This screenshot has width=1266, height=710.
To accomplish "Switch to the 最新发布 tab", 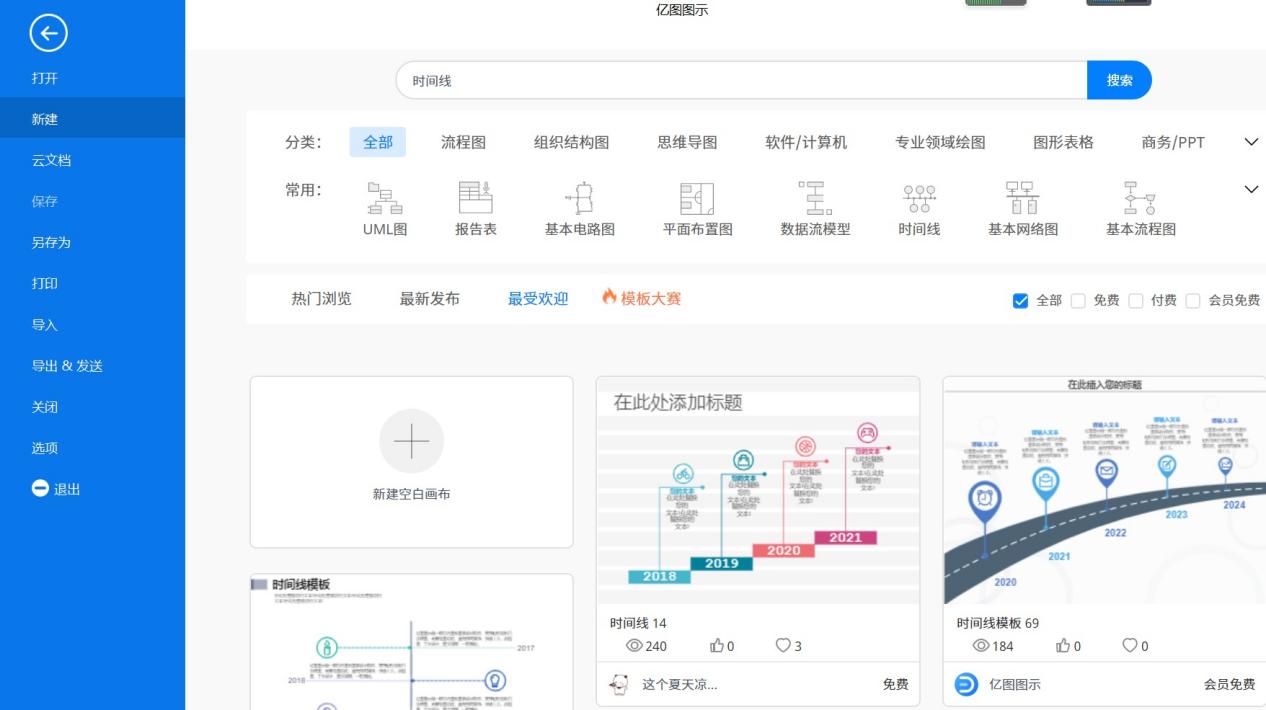I will pos(429,298).
